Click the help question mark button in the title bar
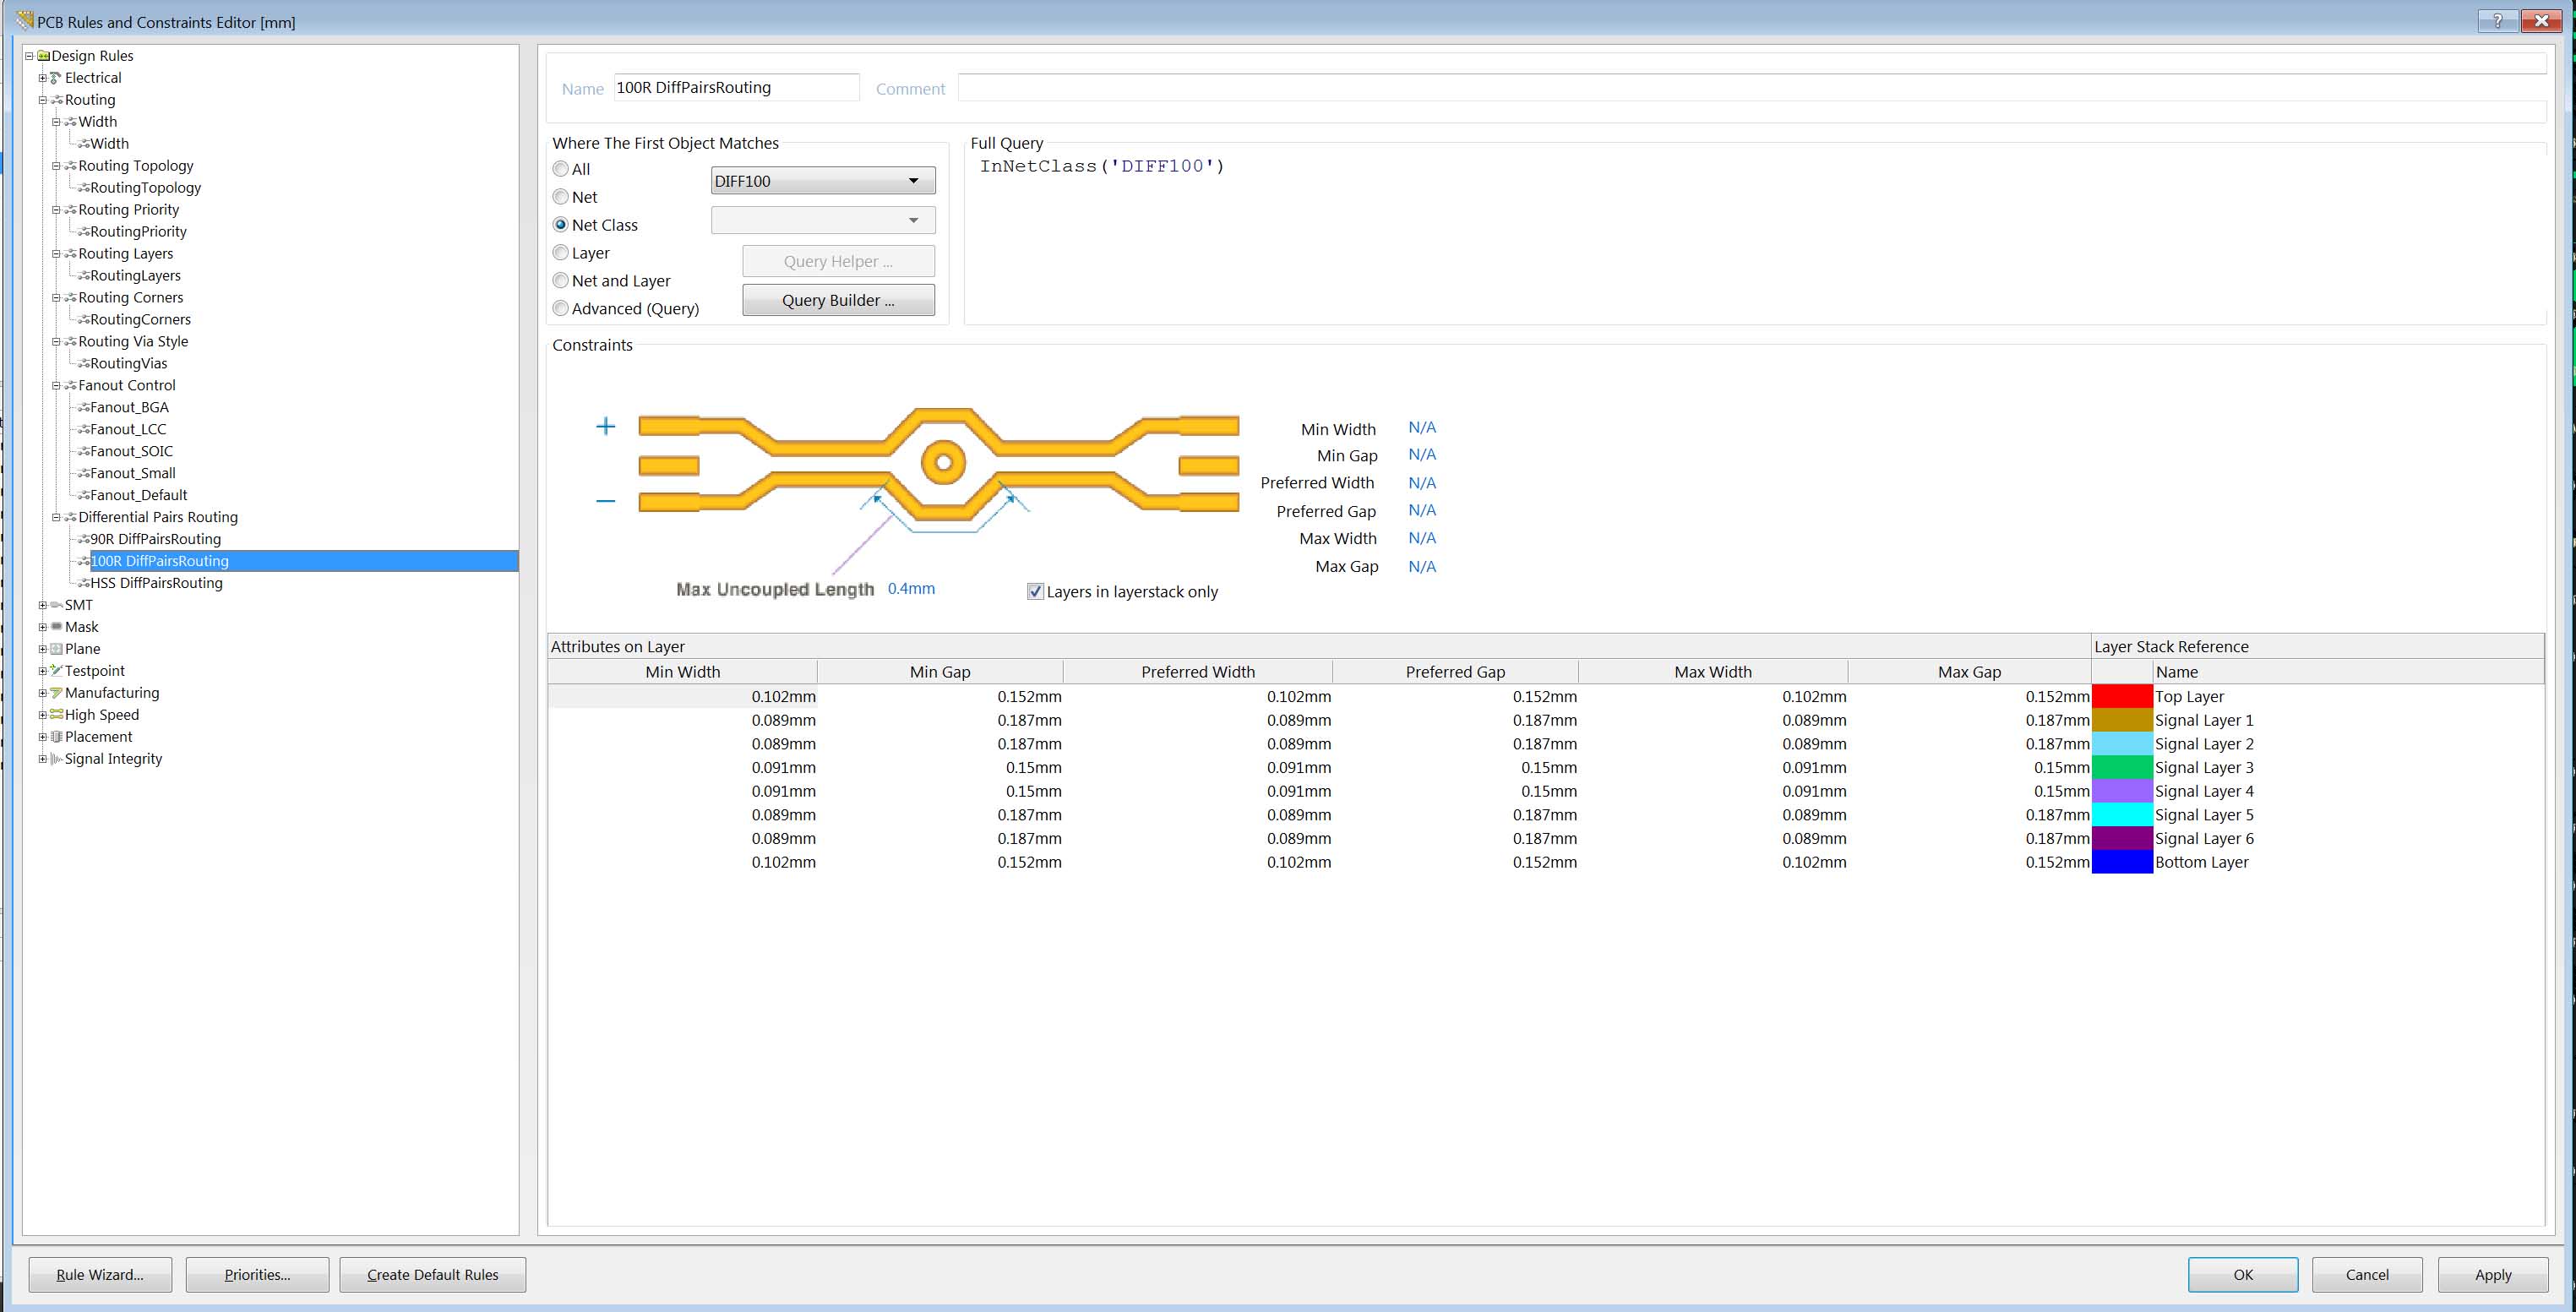Image resolution: width=2576 pixels, height=1312 pixels. click(2497, 21)
